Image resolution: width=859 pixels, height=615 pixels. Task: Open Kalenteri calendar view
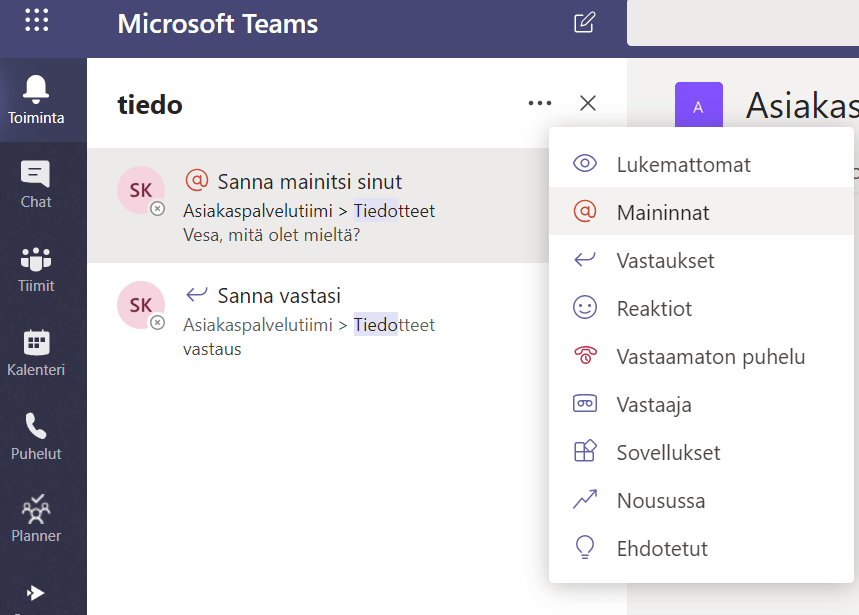(36, 353)
